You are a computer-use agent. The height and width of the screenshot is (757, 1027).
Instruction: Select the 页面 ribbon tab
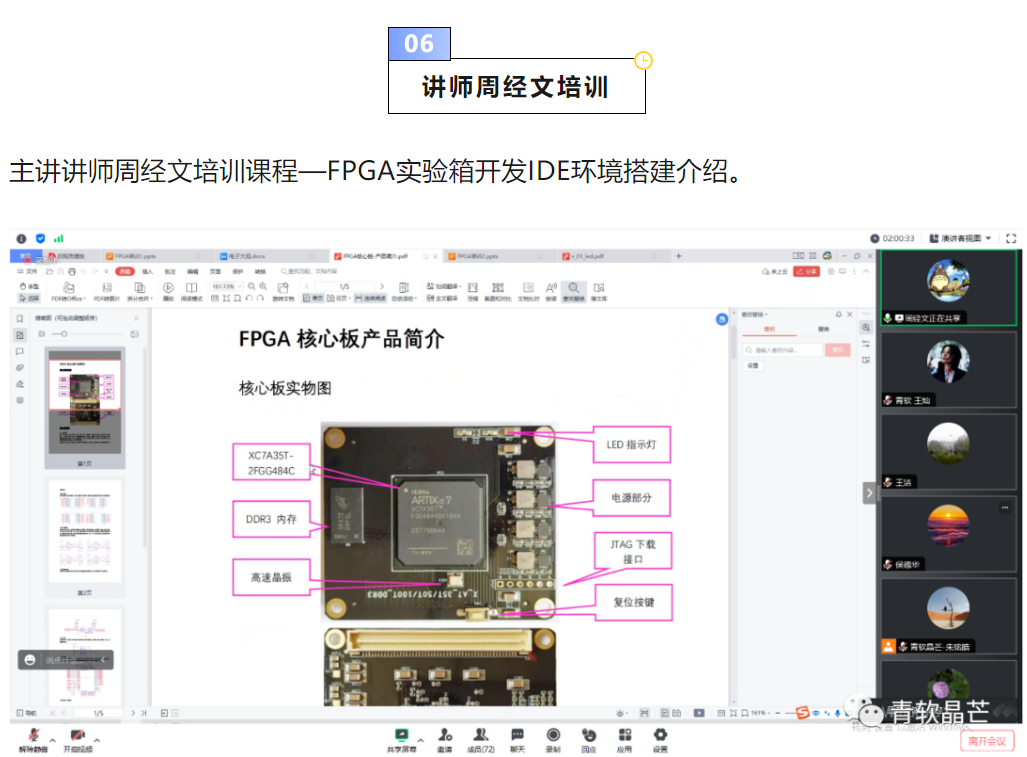click(x=215, y=271)
